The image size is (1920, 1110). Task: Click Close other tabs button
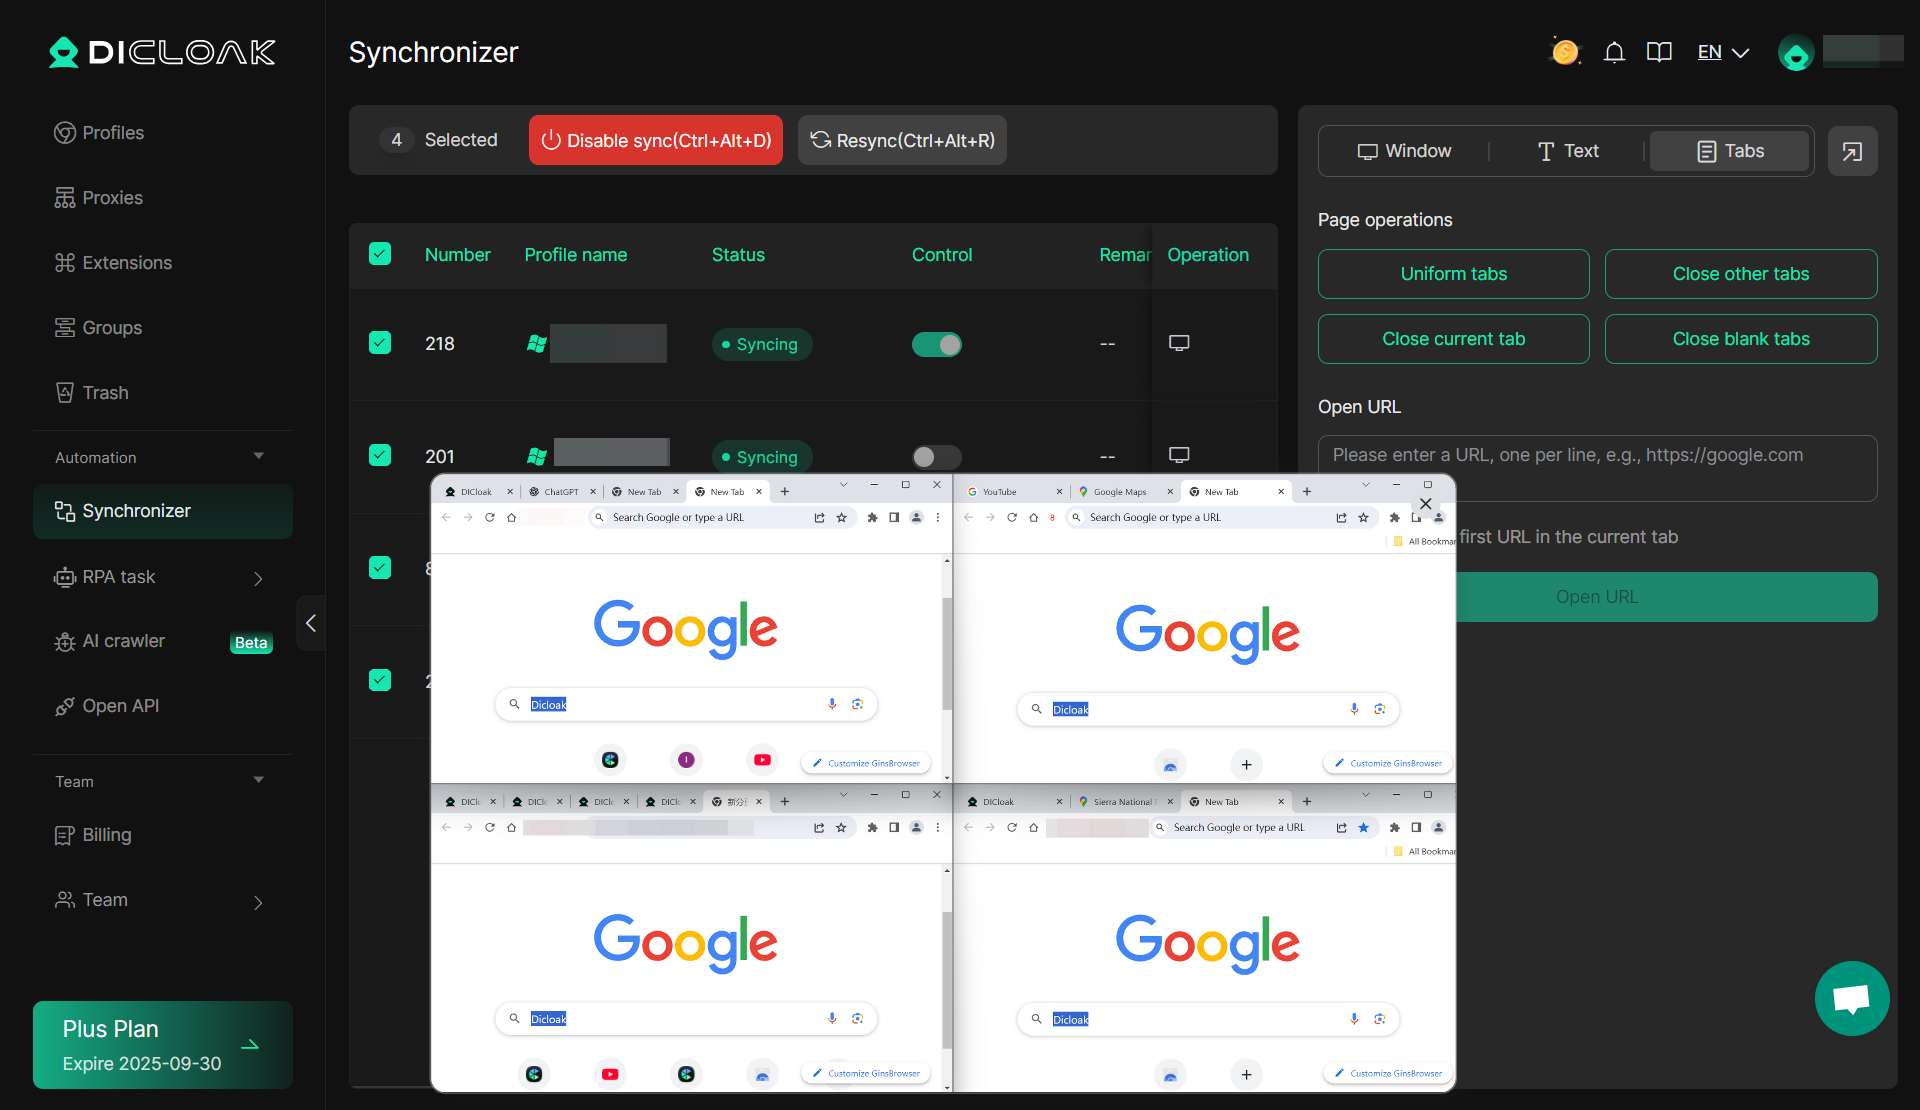tap(1741, 274)
